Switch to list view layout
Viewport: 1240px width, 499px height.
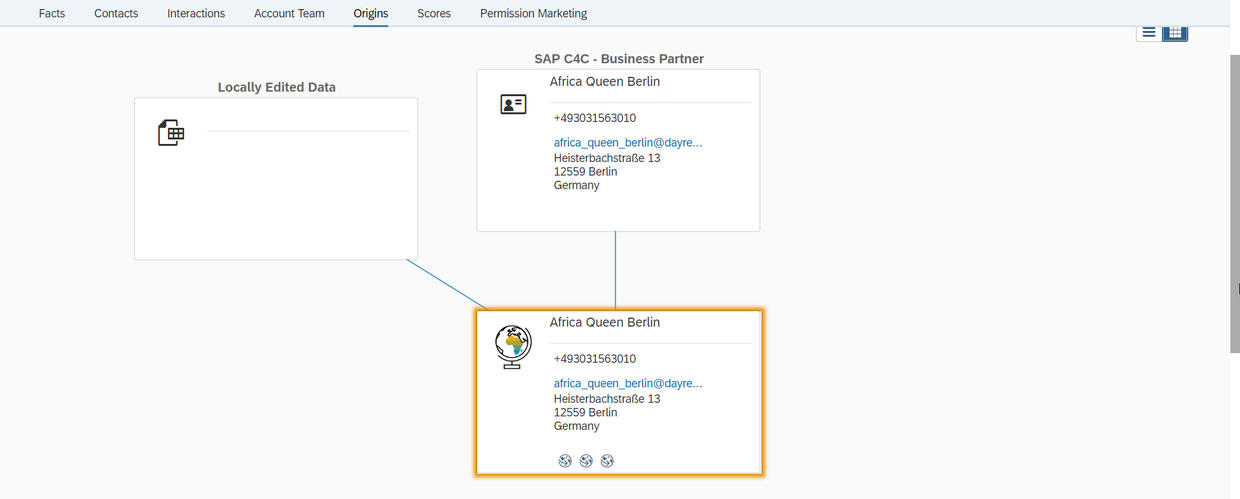1149,32
